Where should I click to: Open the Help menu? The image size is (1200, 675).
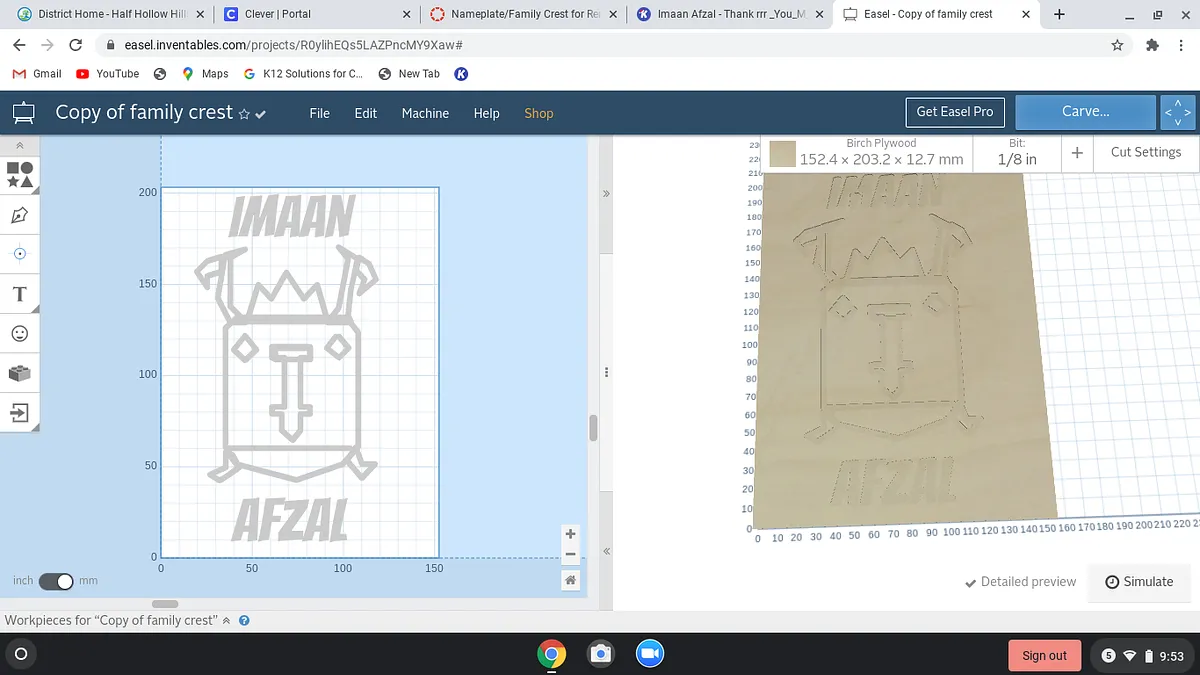(486, 113)
